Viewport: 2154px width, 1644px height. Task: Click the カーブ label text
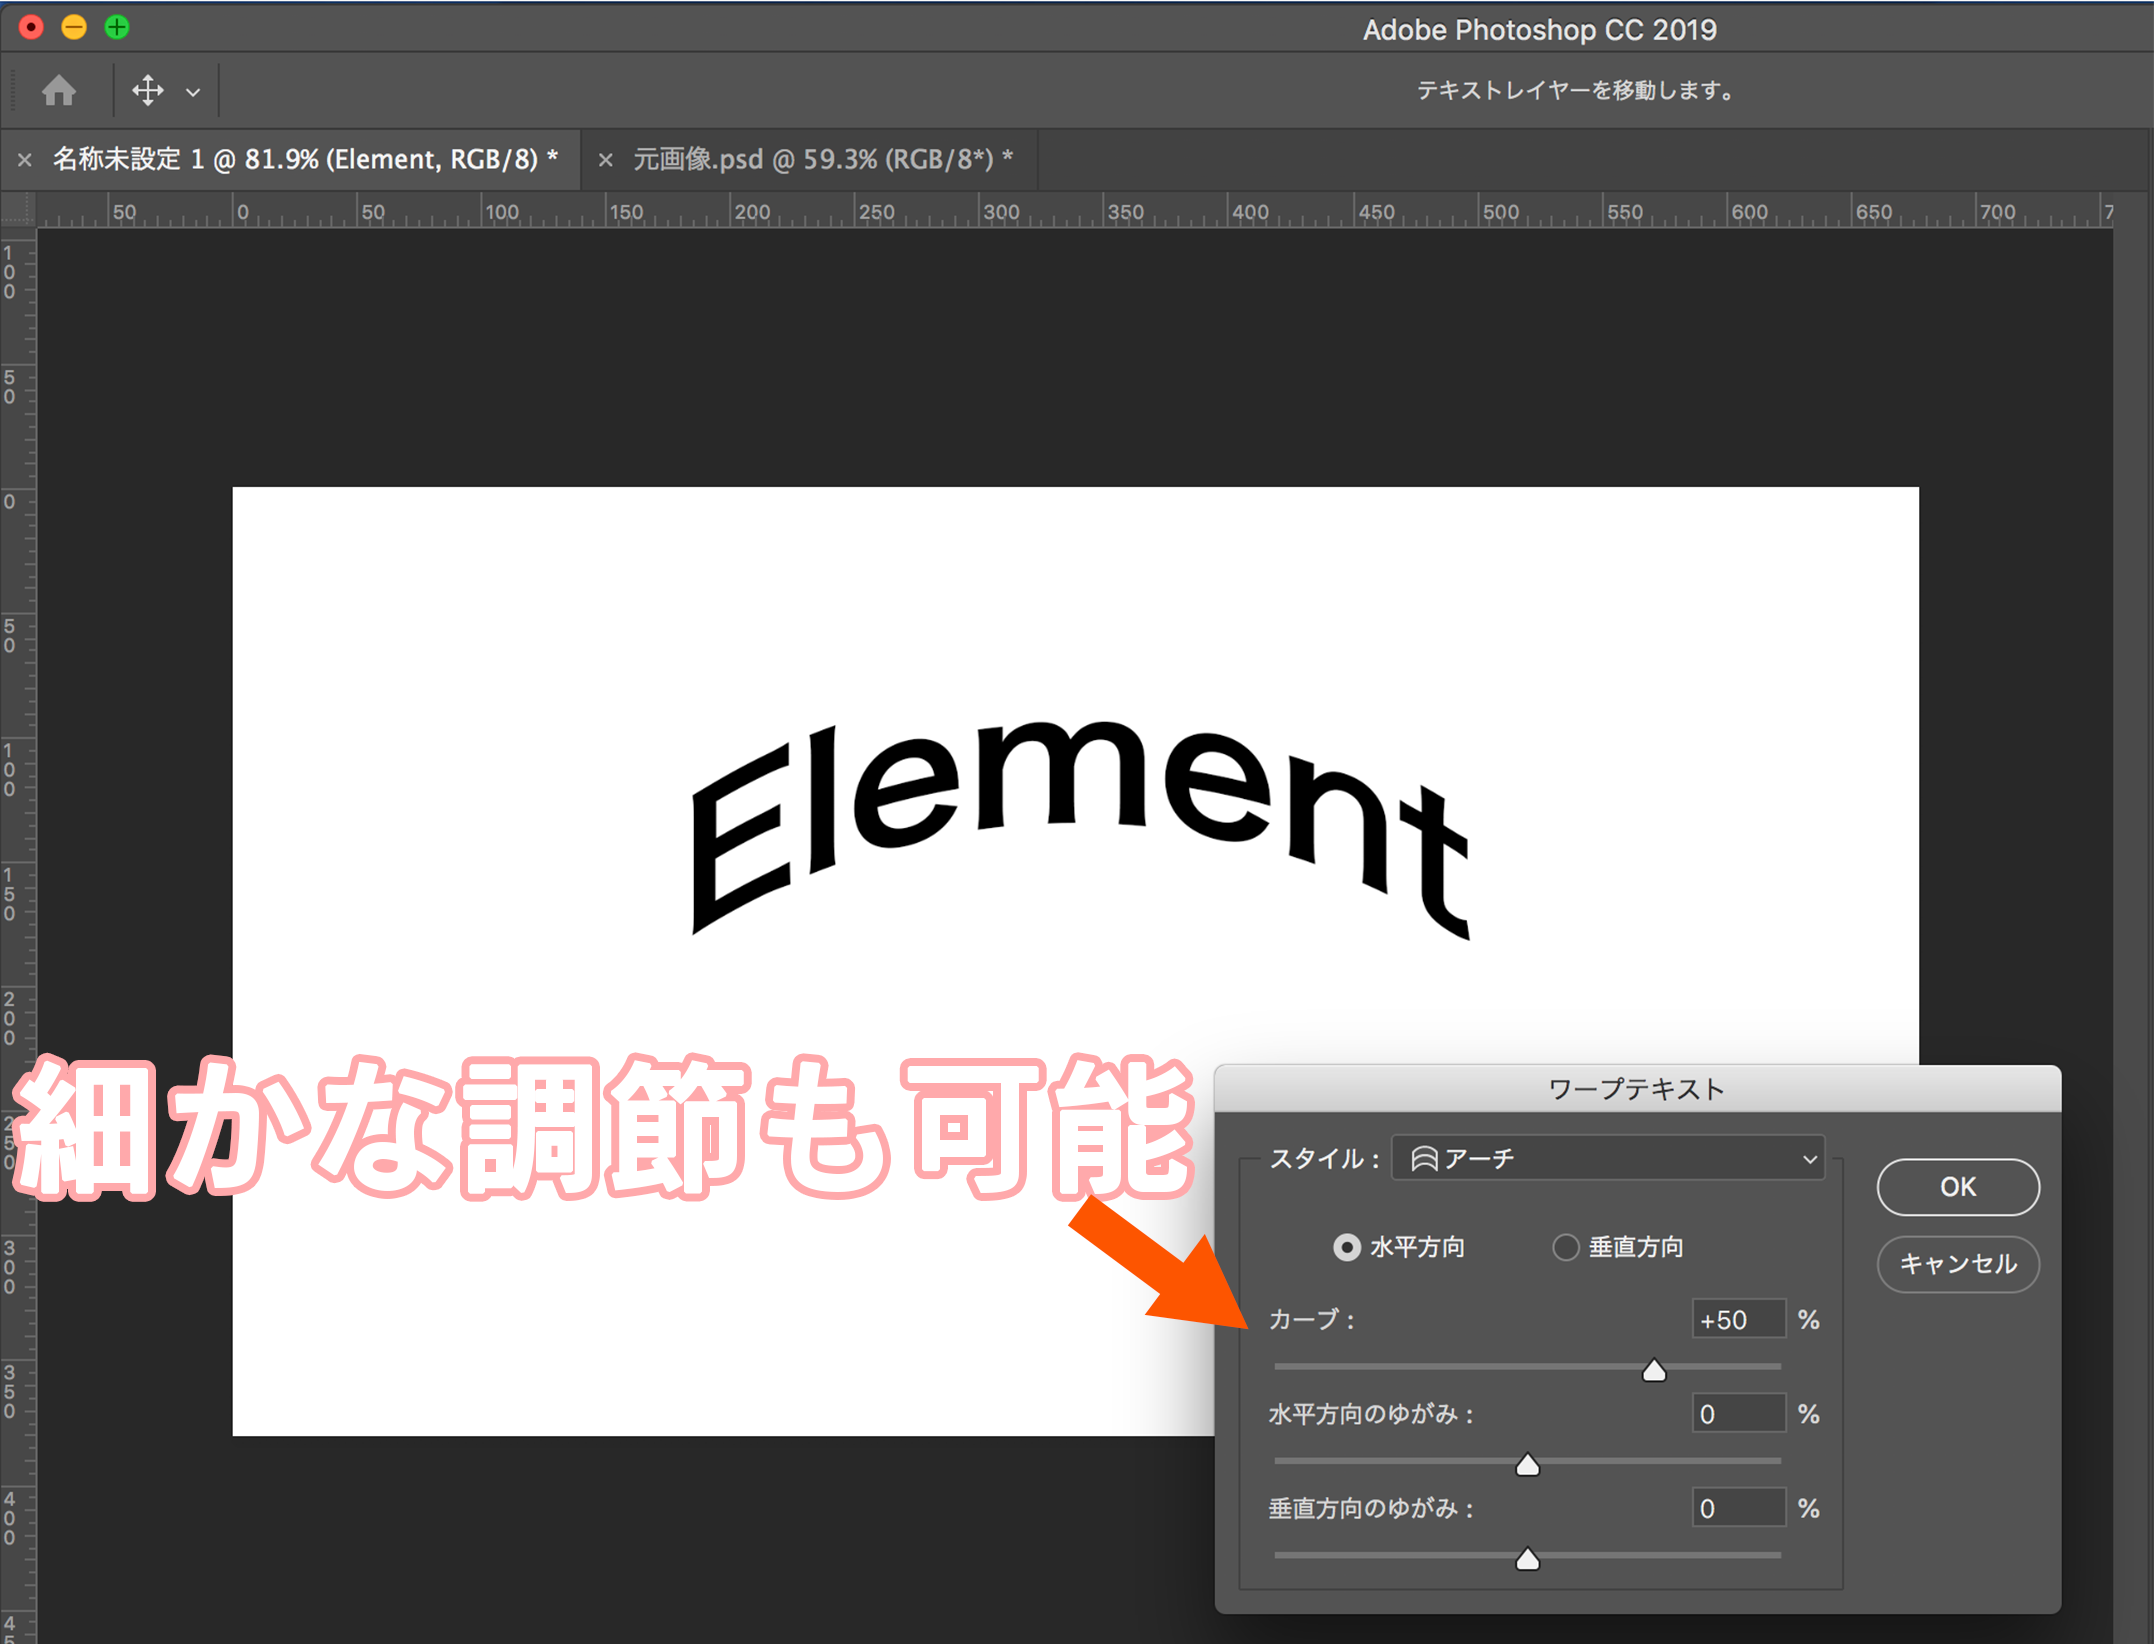pos(1311,1319)
